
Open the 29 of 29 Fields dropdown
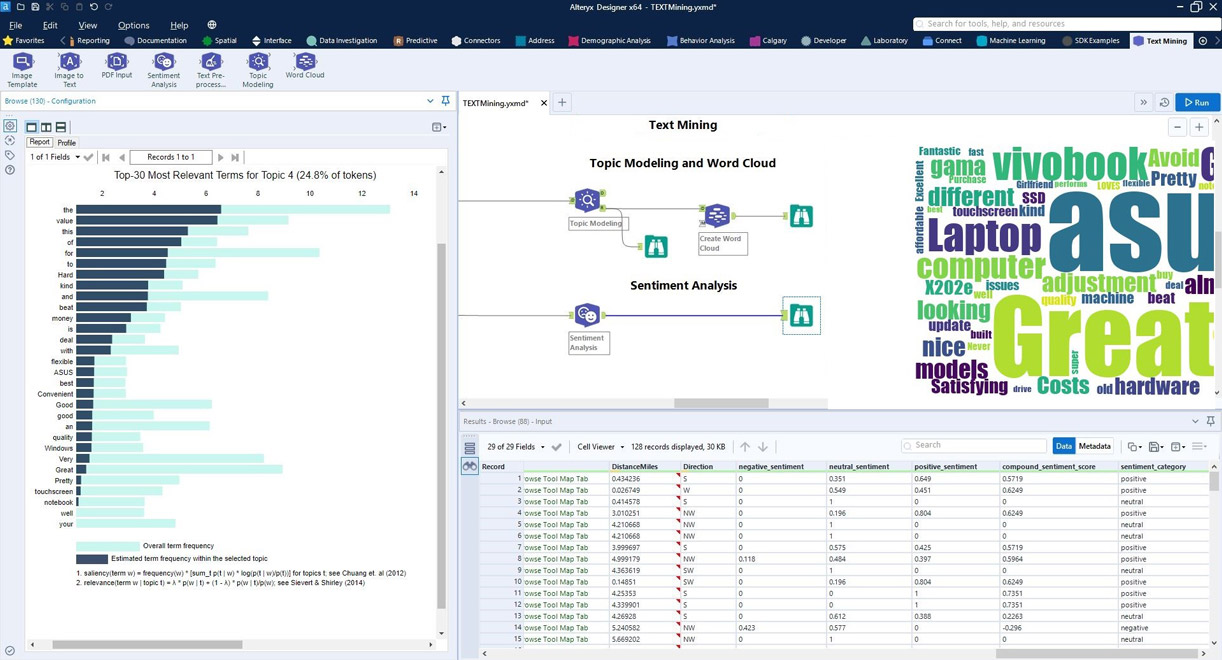tap(516, 447)
